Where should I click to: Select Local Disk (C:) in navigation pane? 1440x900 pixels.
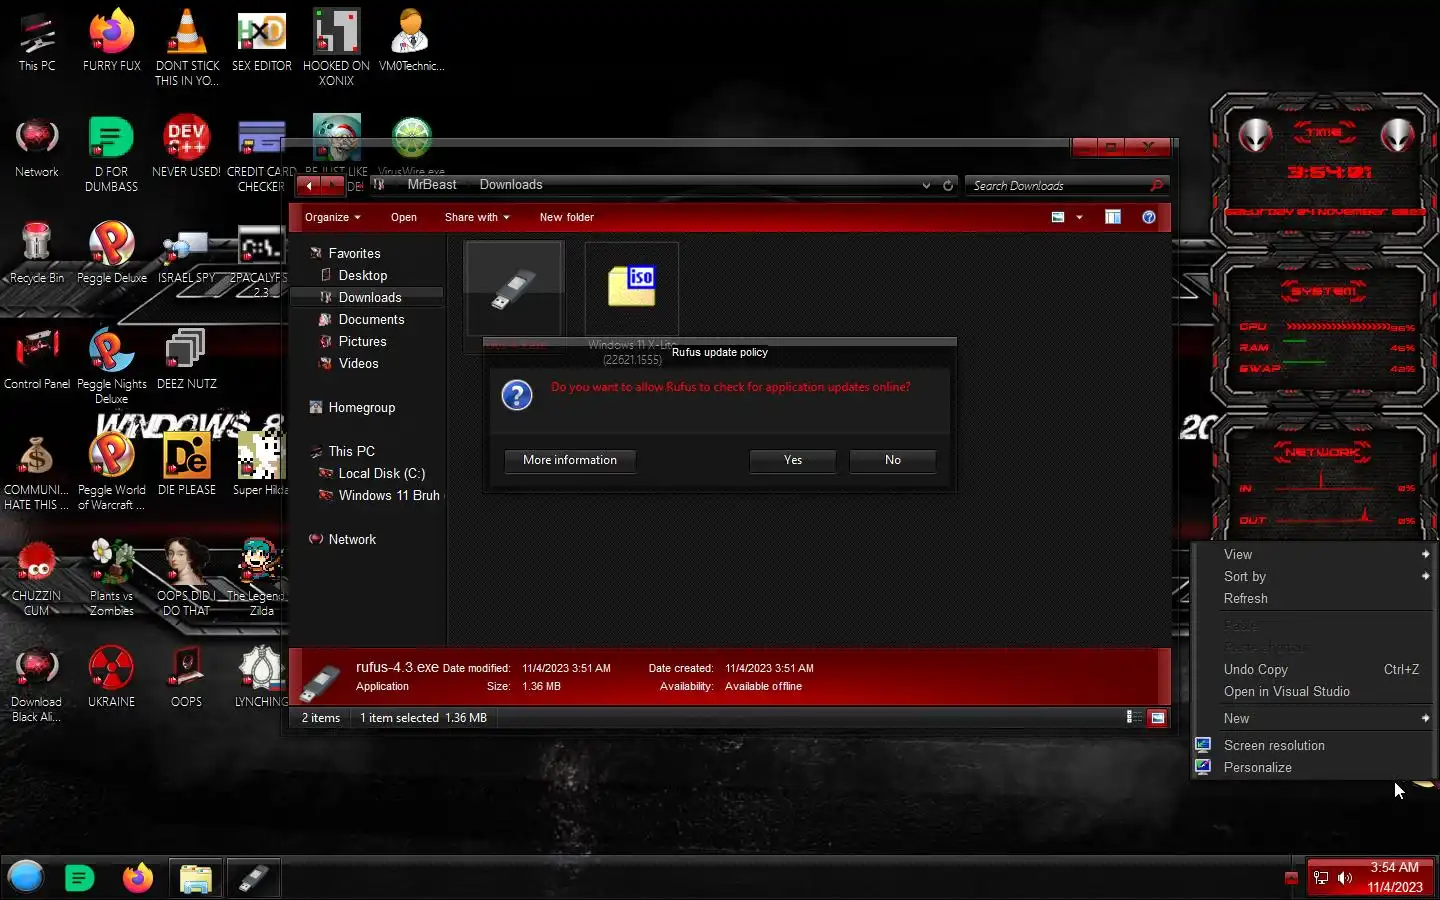click(x=382, y=474)
